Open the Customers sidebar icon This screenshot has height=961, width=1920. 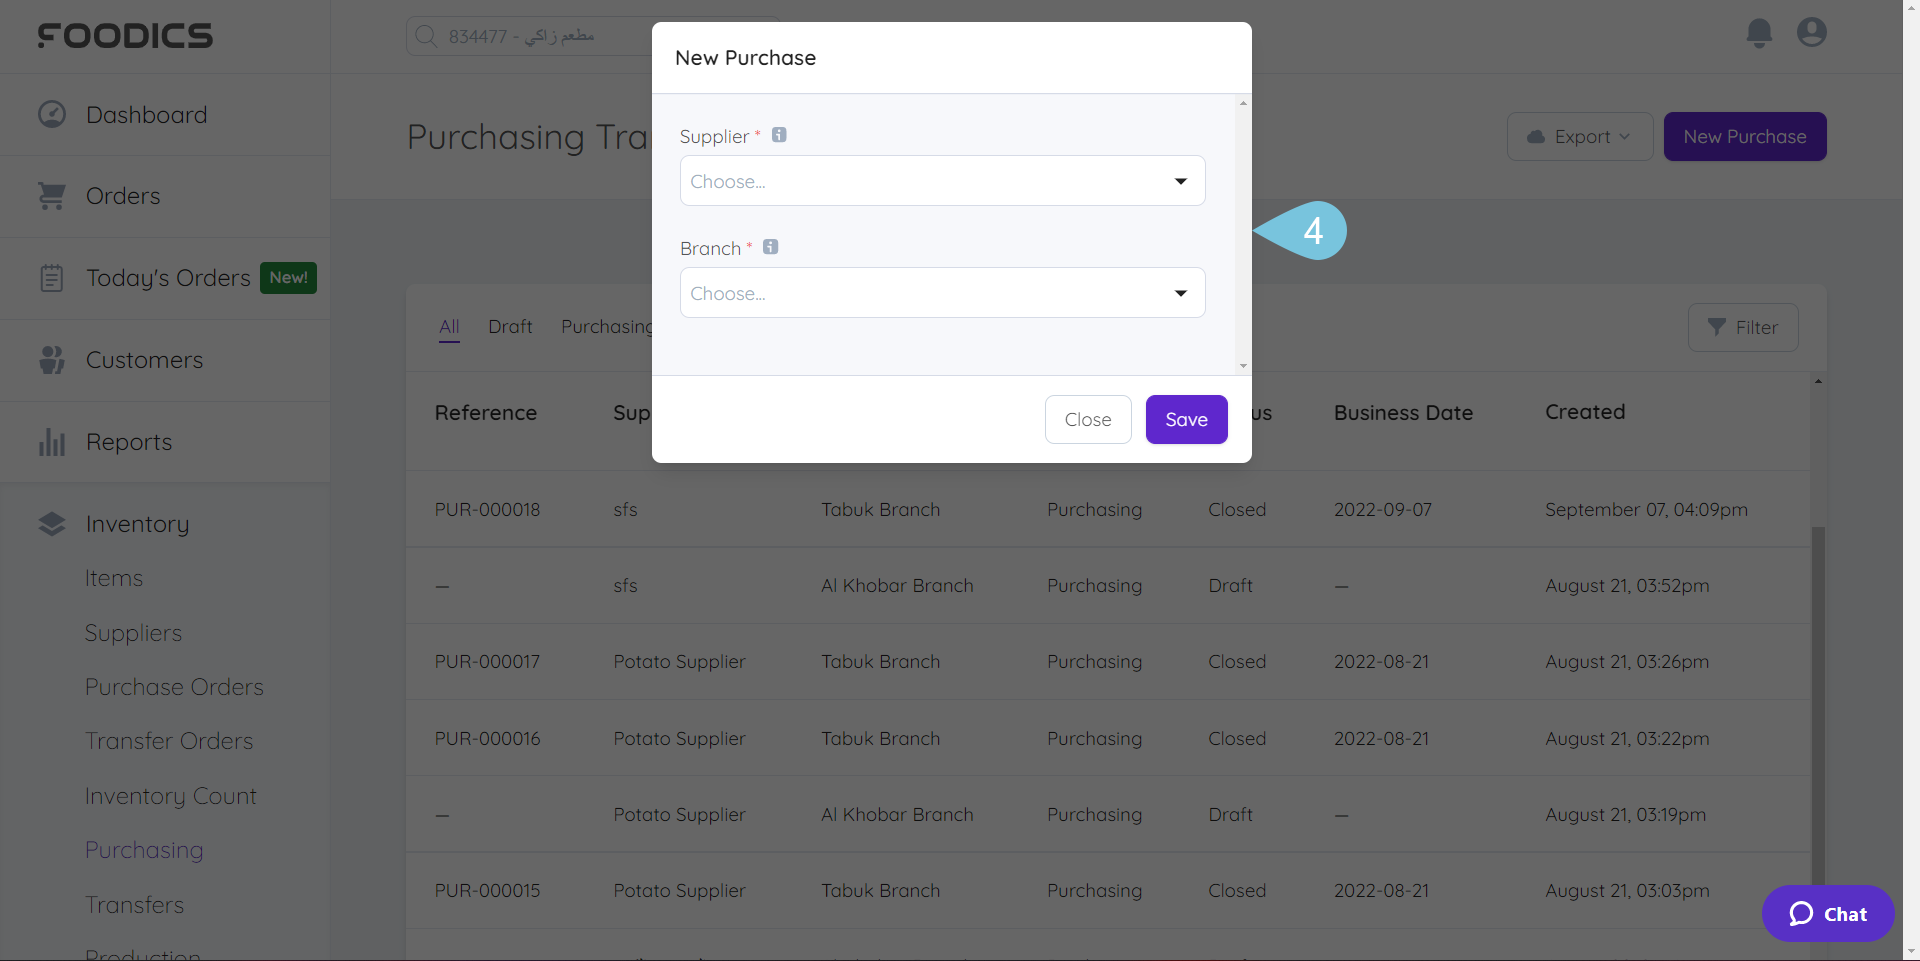pyautogui.click(x=51, y=360)
